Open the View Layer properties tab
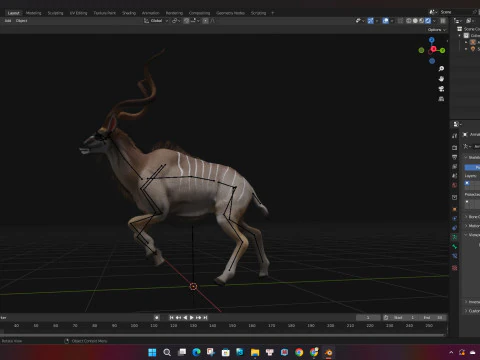Image resolution: width=480 pixels, height=360 pixels. (455, 166)
